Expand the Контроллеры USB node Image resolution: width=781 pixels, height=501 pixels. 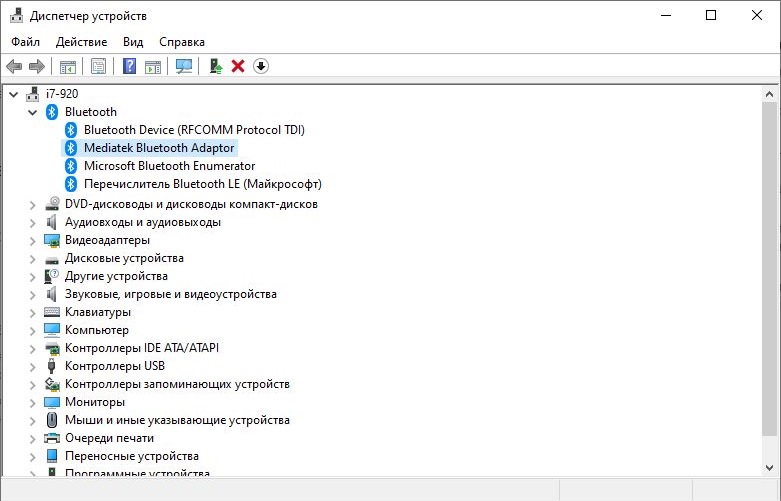[x=32, y=367]
